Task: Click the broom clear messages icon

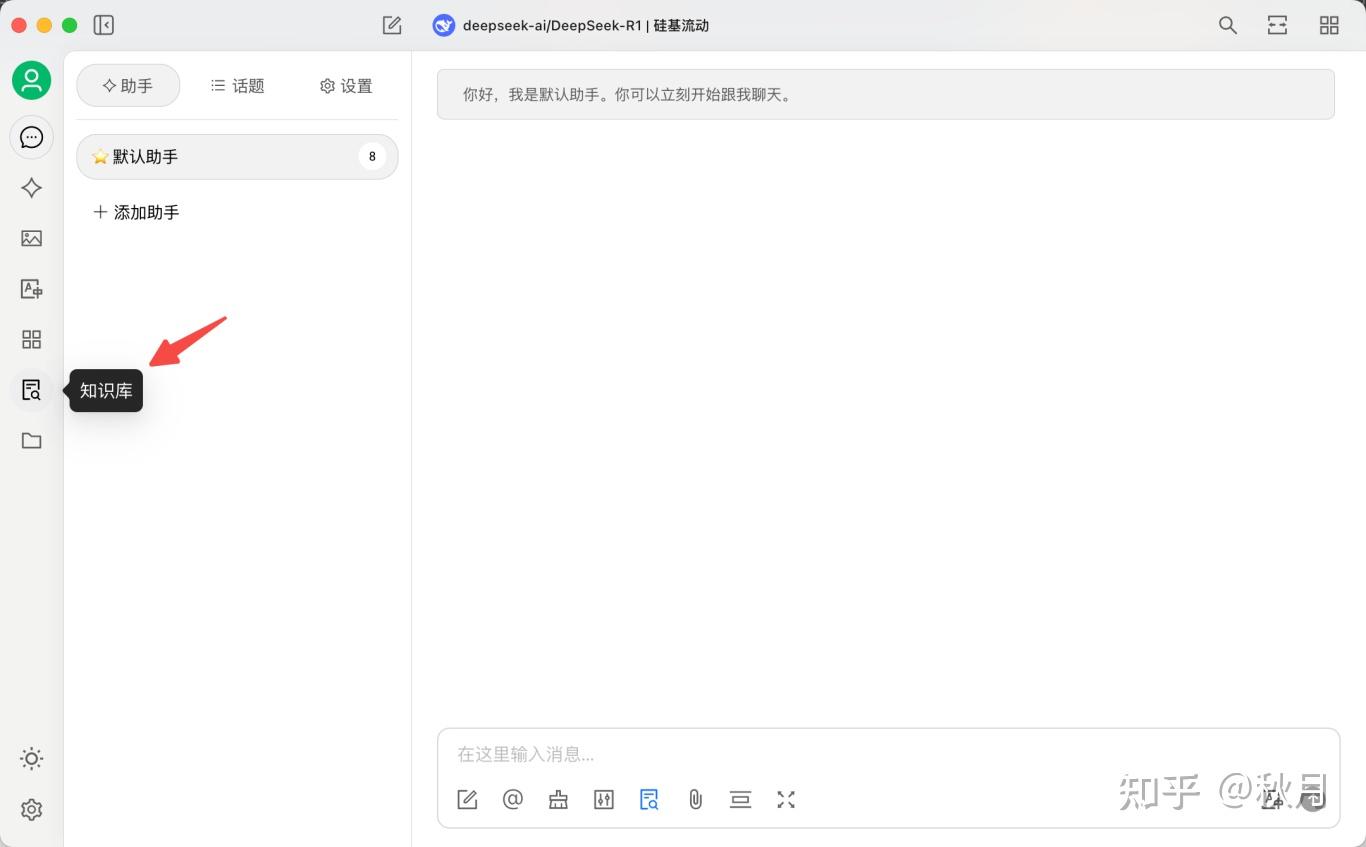Action: (558, 799)
